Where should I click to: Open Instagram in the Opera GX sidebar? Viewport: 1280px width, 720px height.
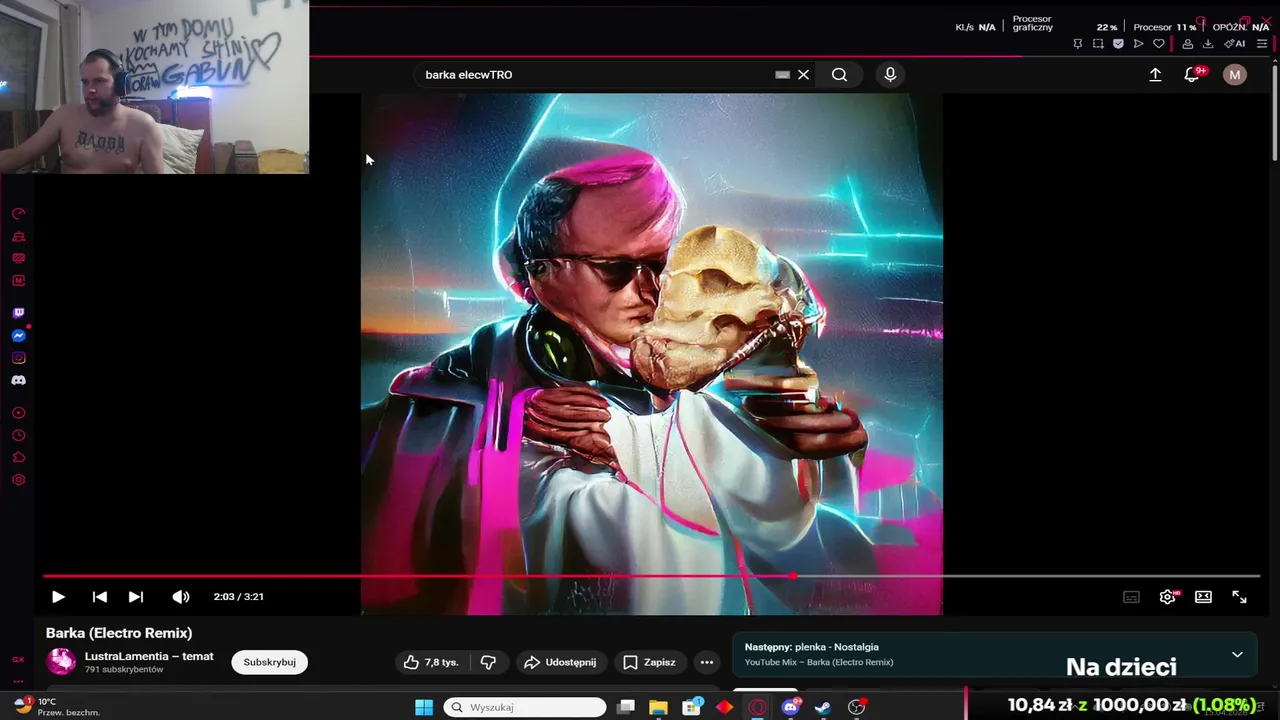(x=18, y=358)
